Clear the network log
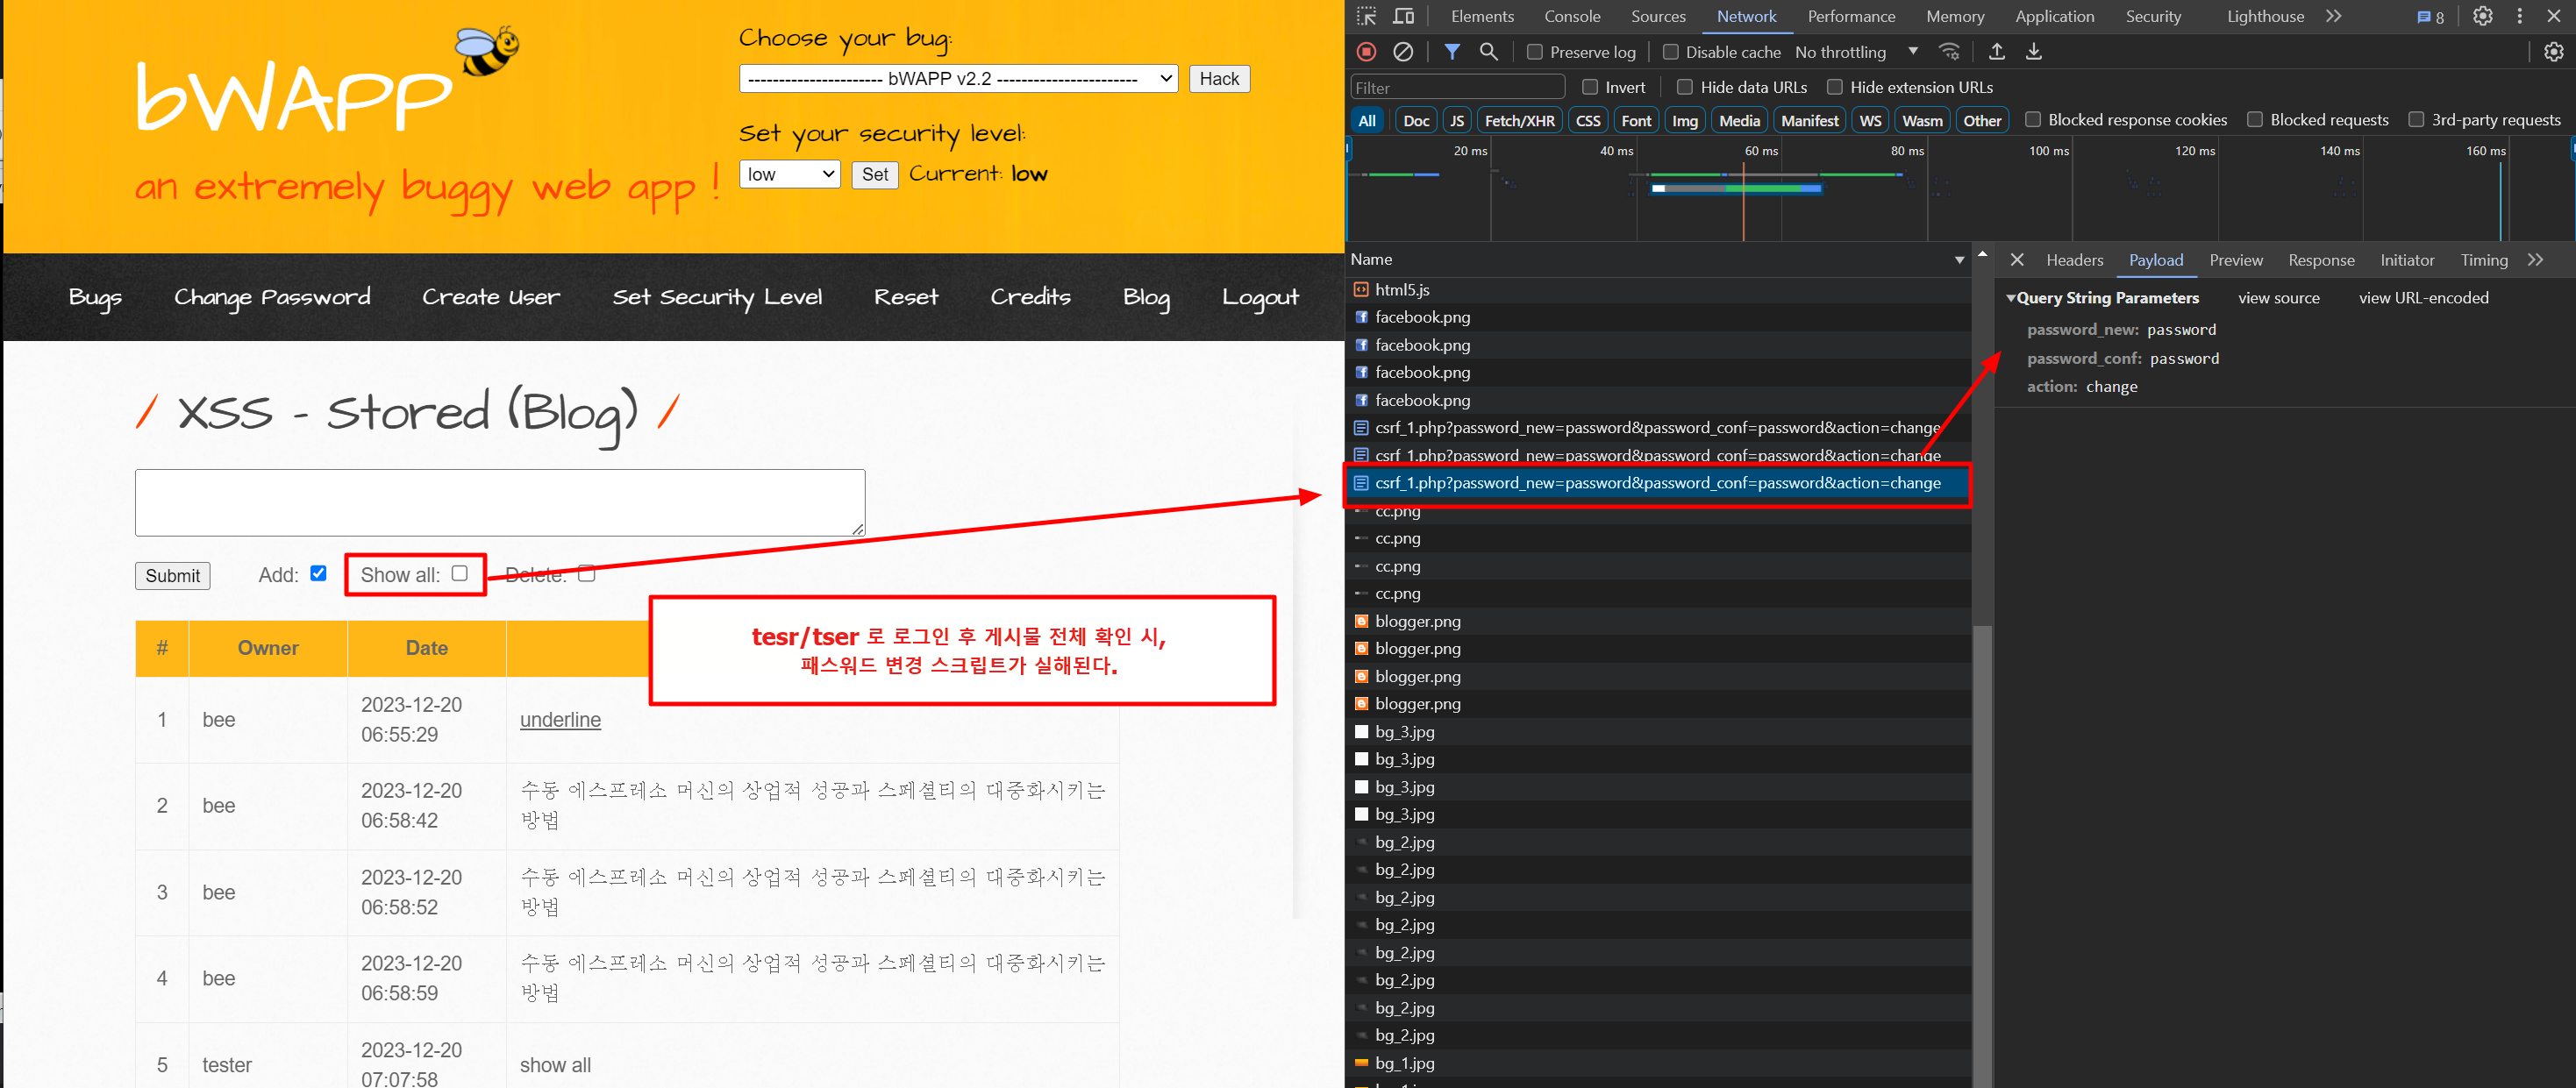 (x=1403, y=52)
